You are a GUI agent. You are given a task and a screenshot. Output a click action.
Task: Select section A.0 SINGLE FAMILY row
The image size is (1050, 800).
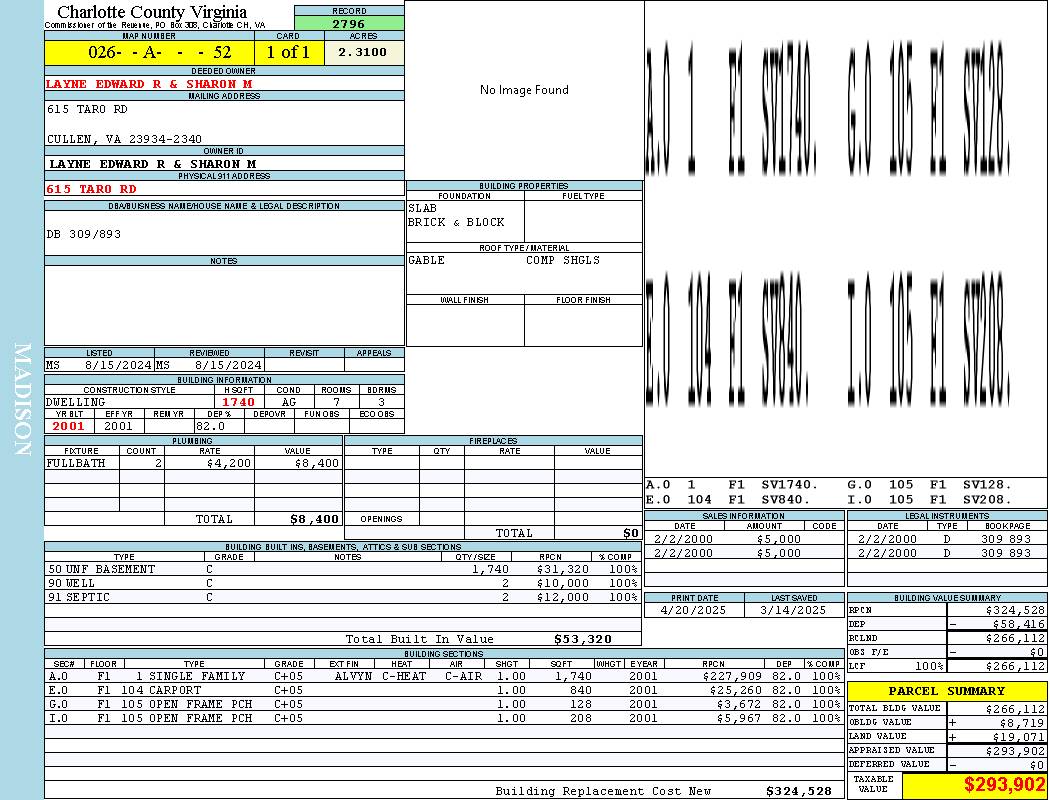point(444,676)
